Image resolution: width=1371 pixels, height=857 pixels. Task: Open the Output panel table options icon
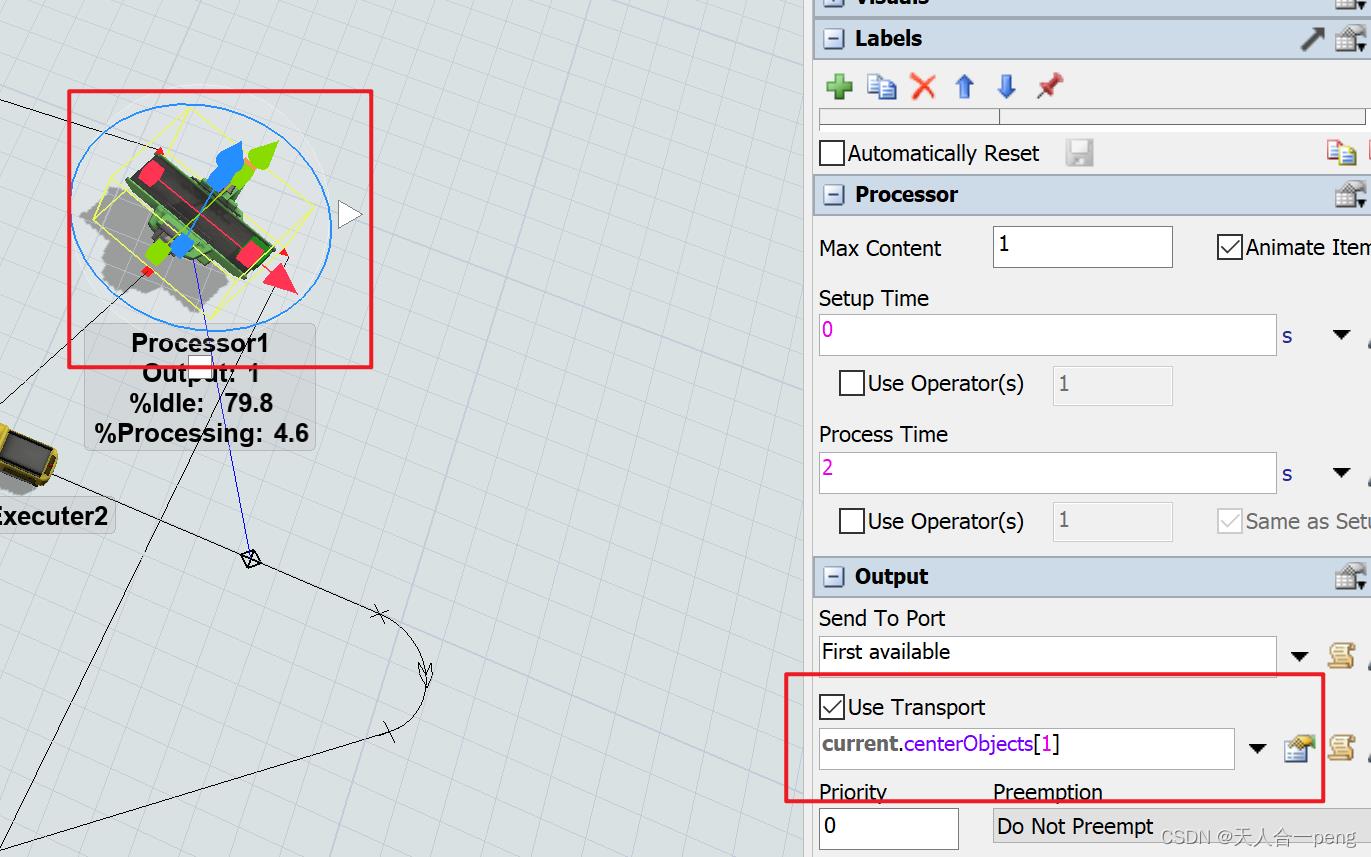pyautogui.click(x=1350, y=577)
